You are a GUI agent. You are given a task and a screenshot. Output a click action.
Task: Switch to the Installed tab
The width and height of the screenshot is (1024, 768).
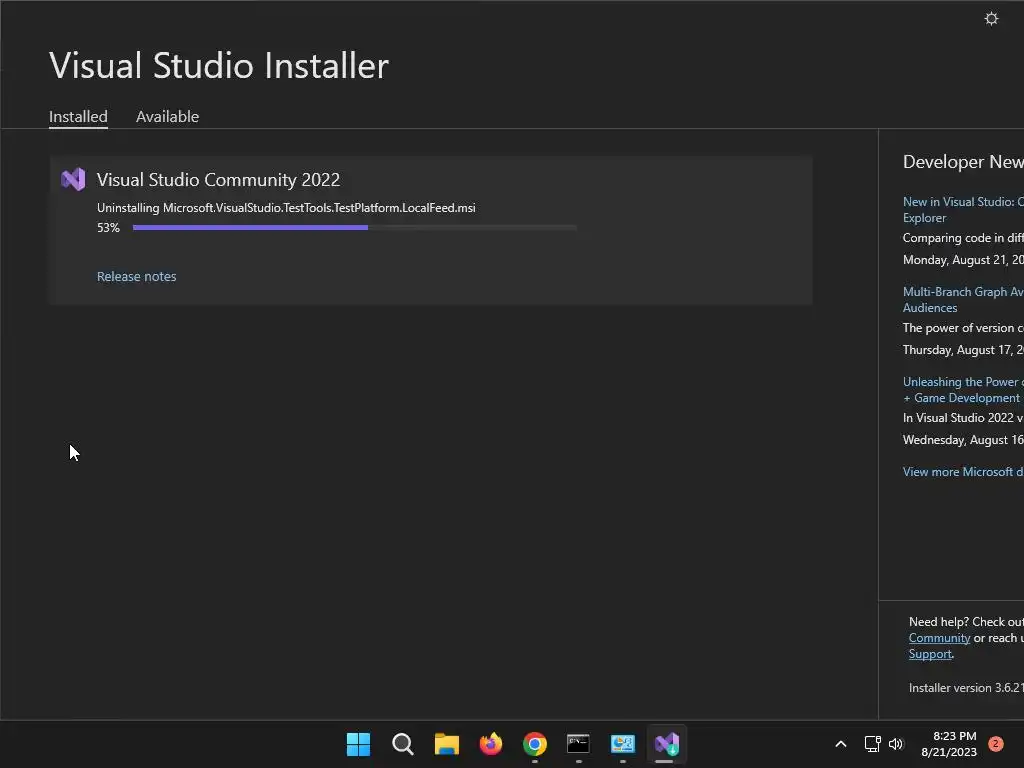tap(78, 116)
